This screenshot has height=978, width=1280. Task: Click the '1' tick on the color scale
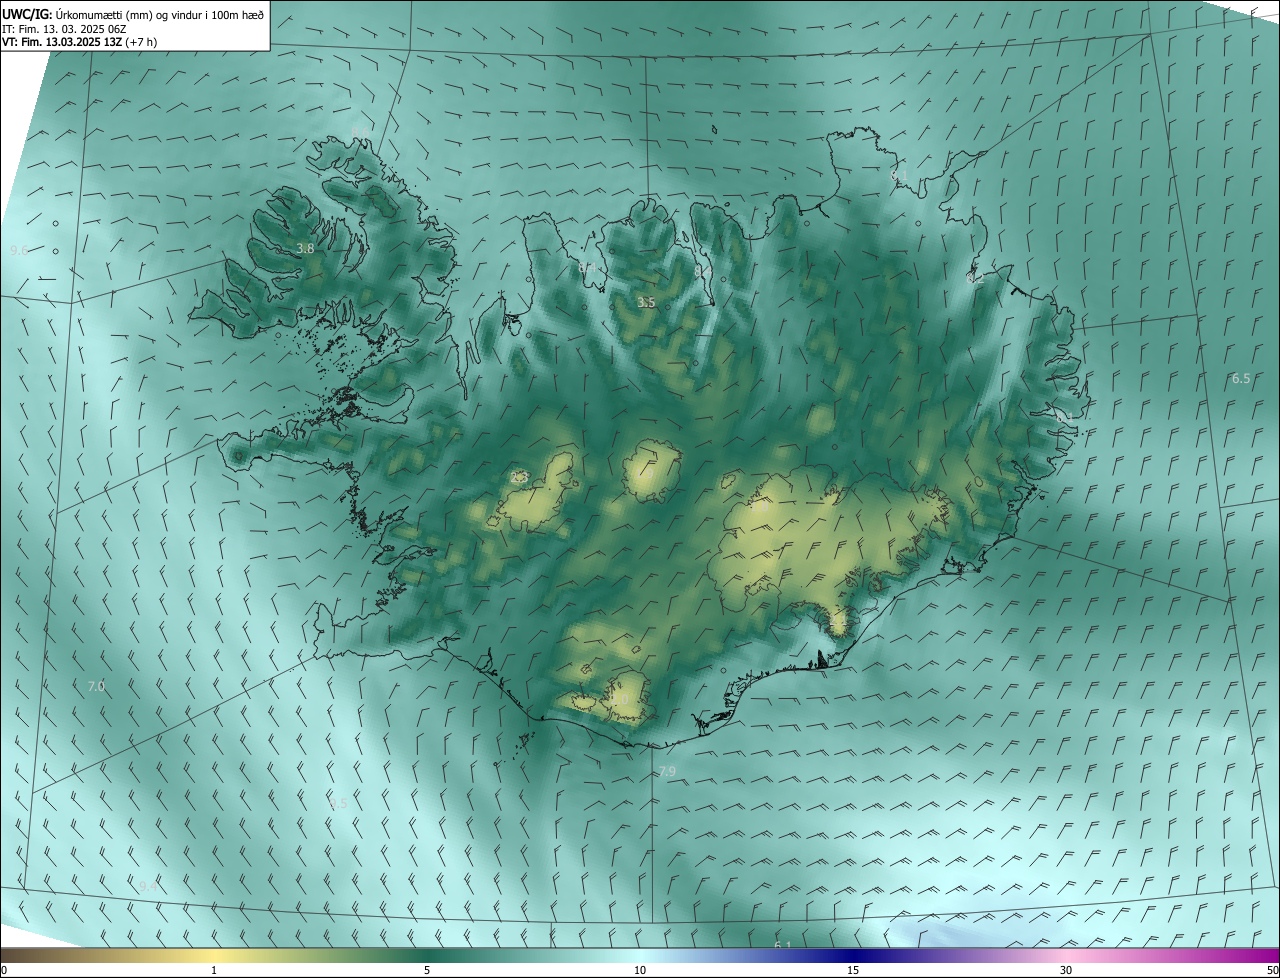214,970
